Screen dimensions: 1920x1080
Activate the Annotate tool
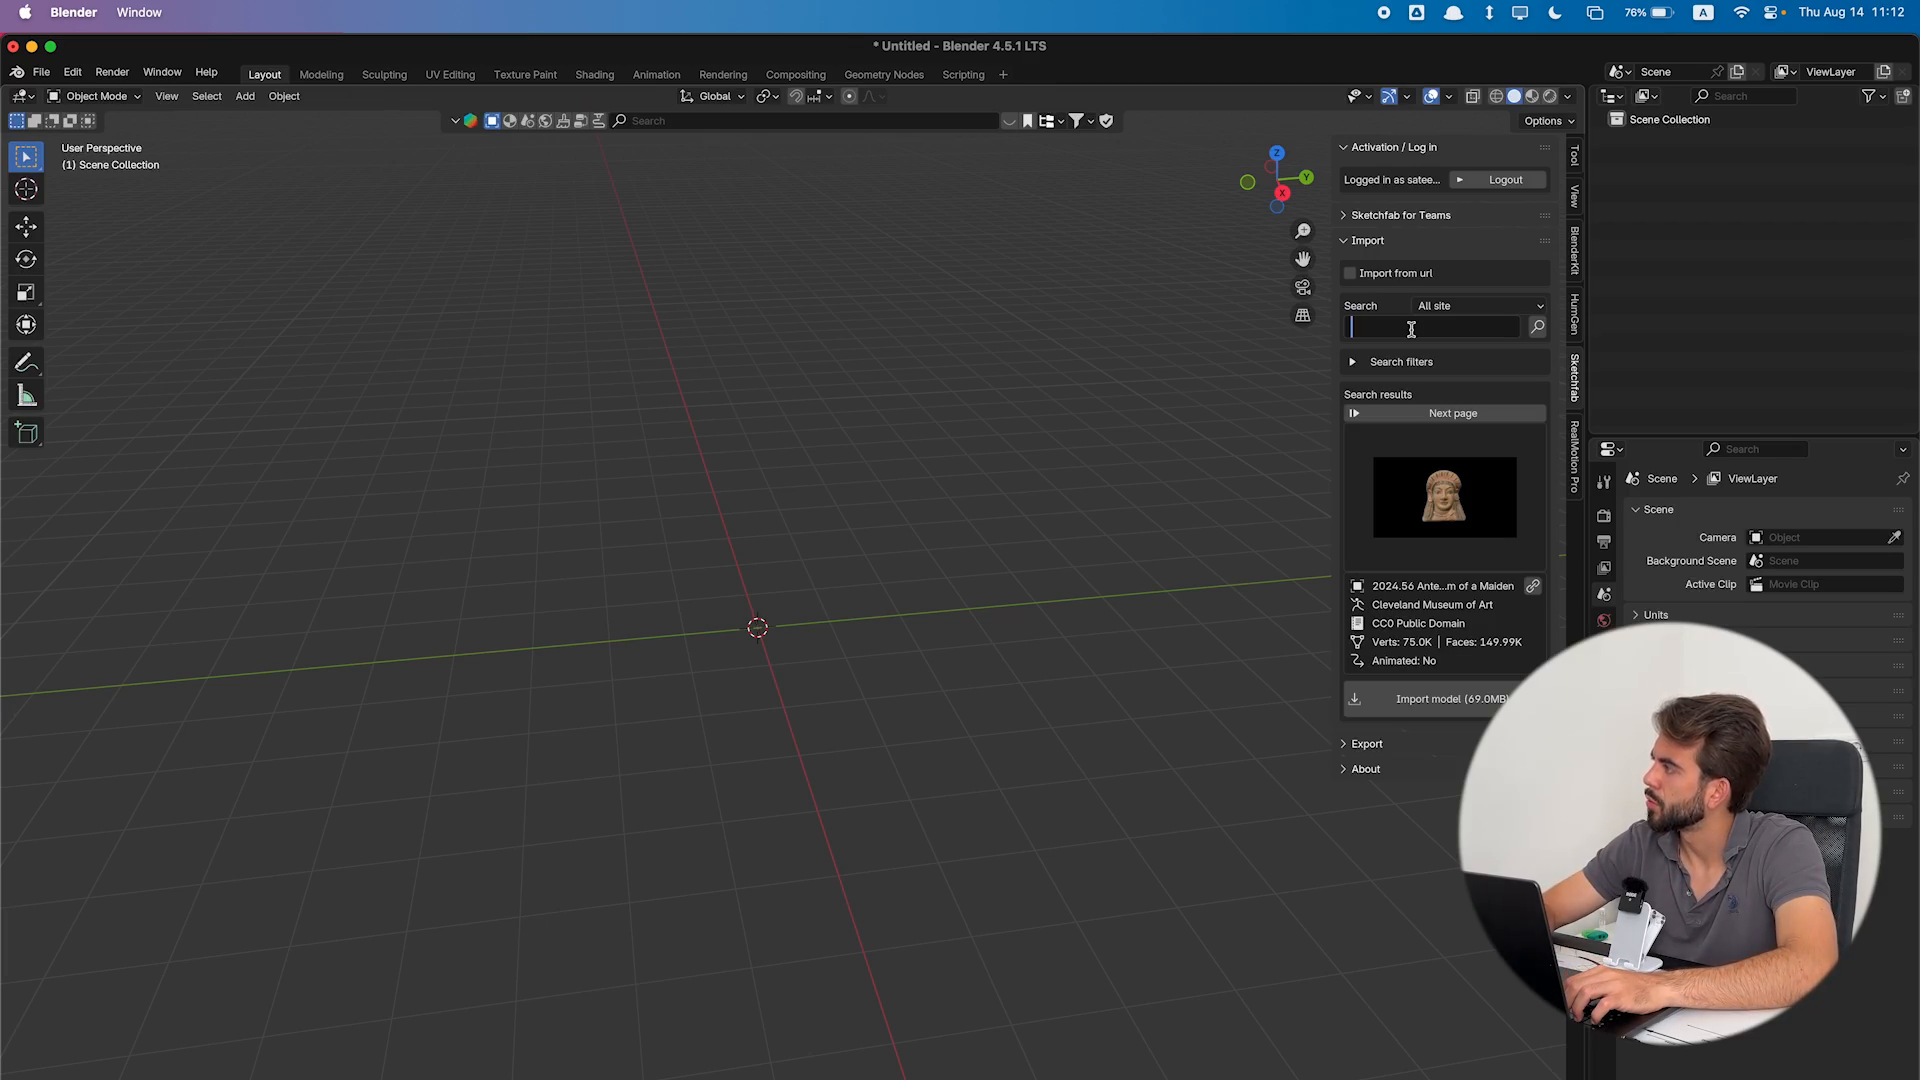[x=26, y=363]
